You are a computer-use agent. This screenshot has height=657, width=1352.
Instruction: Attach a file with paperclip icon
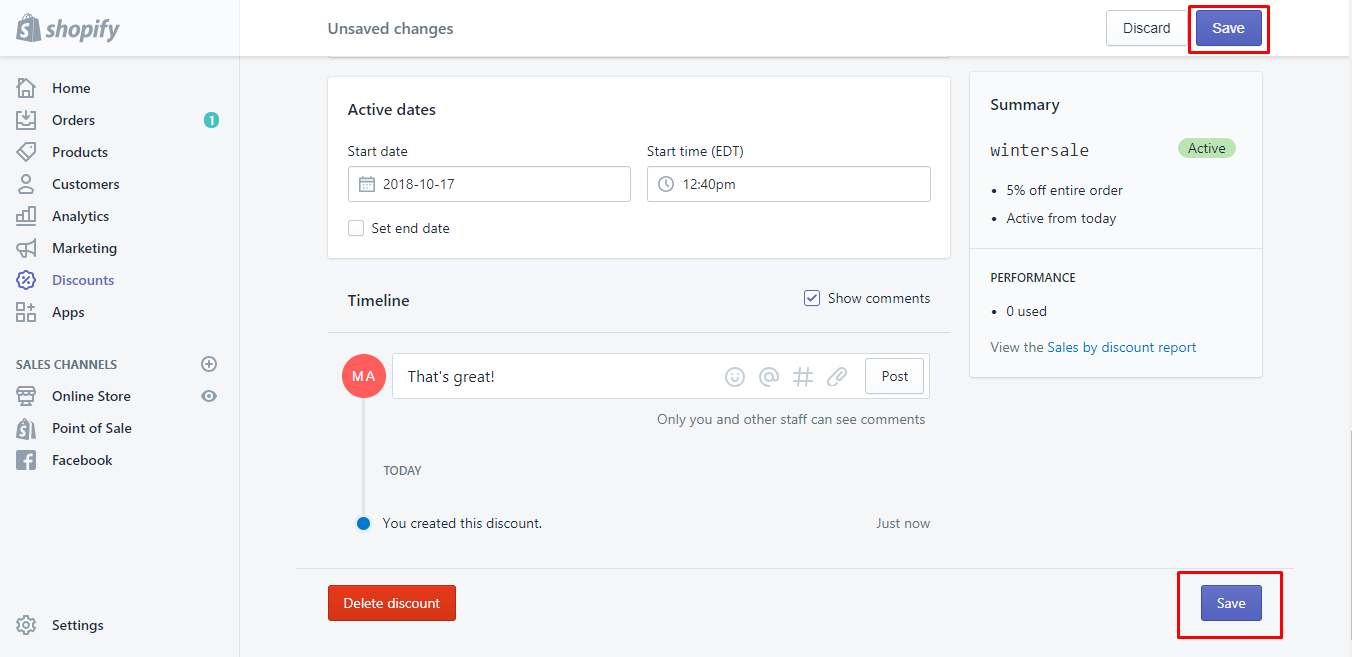(837, 377)
